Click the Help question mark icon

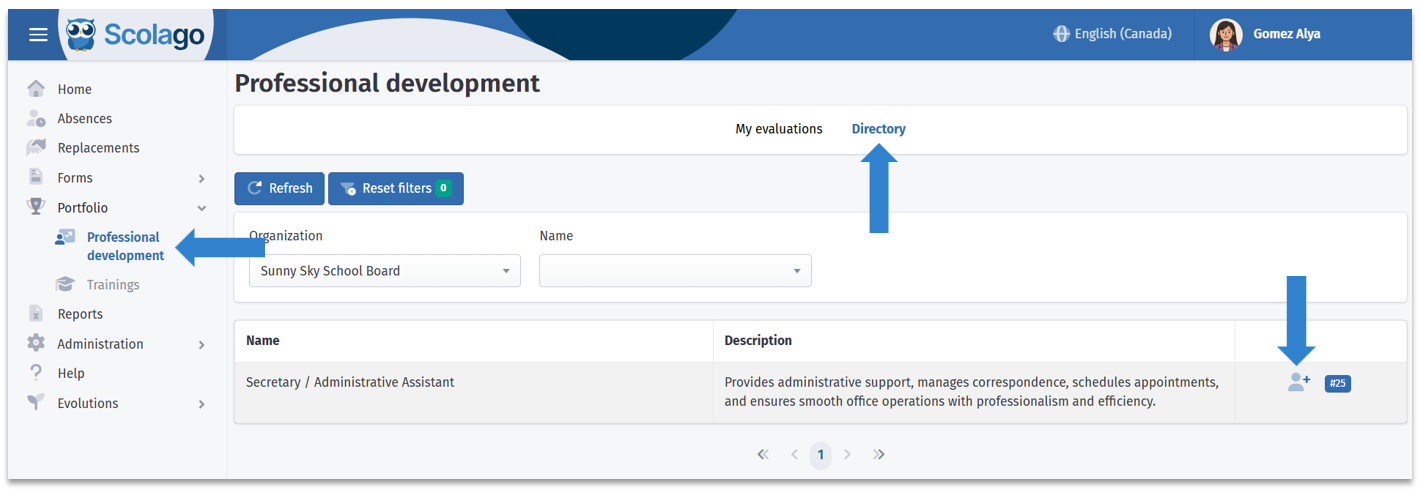(36, 373)
